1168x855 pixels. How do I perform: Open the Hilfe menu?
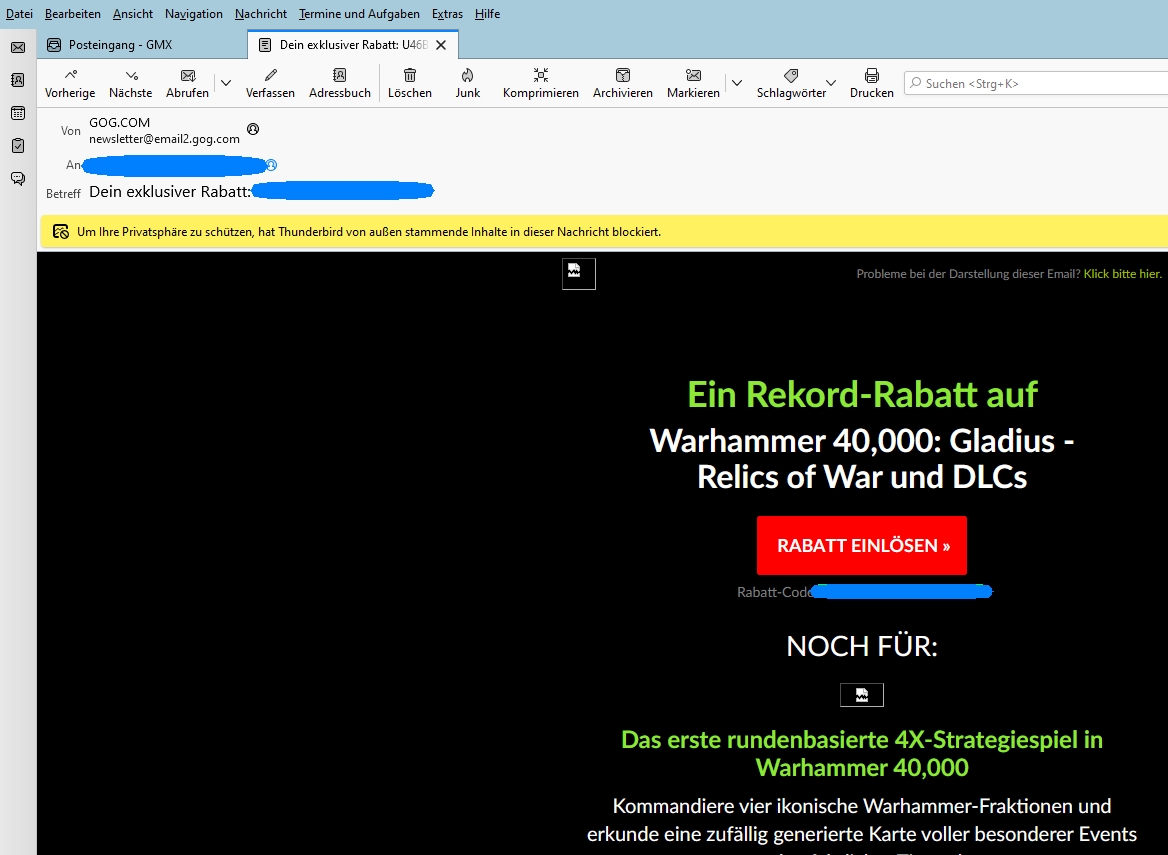[487, 13]
